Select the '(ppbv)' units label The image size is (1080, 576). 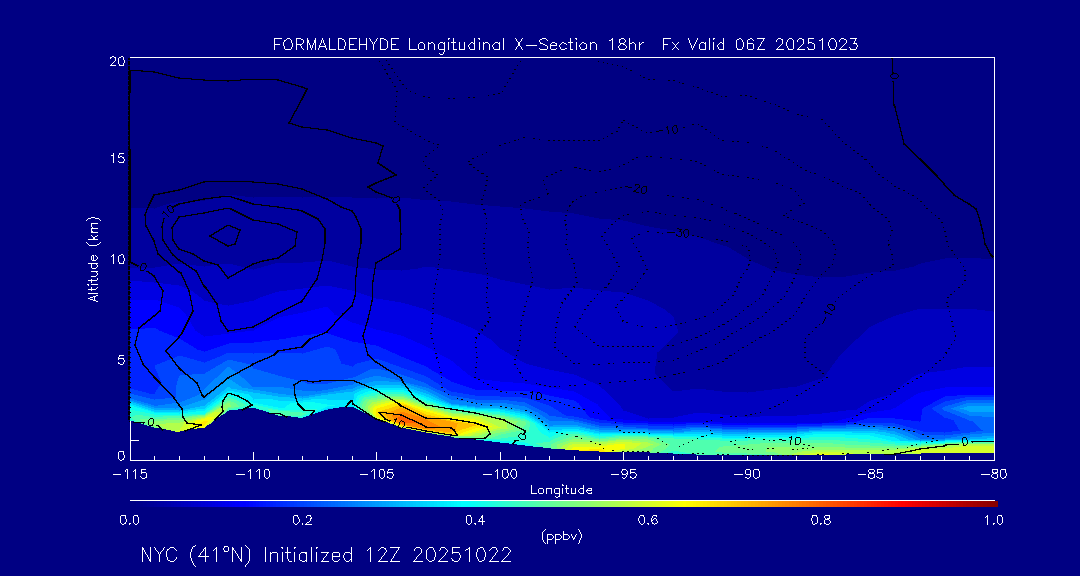[x=561, y=536]
